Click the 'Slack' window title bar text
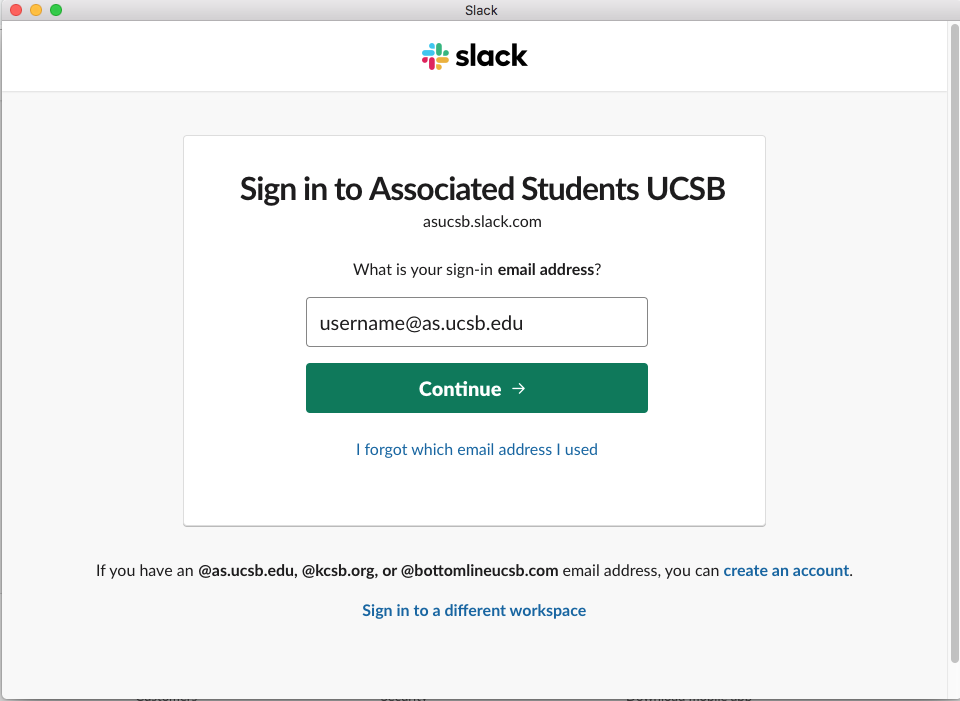 (481, 10)
